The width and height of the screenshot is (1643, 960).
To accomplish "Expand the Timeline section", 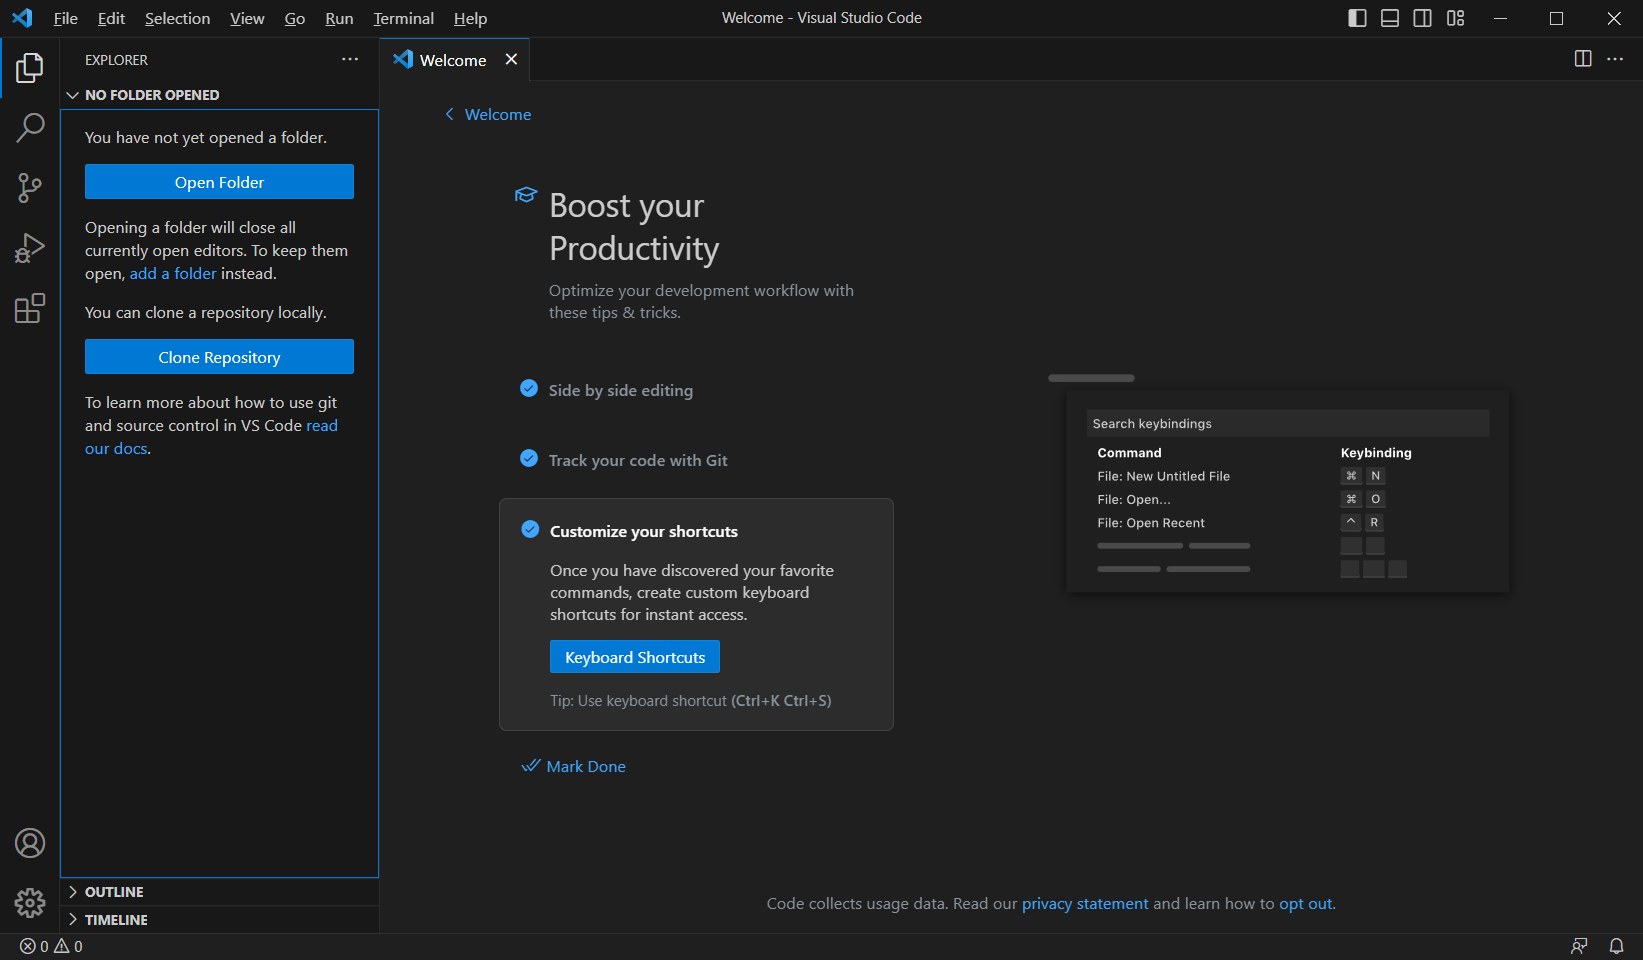I will [x=219, y=920].
